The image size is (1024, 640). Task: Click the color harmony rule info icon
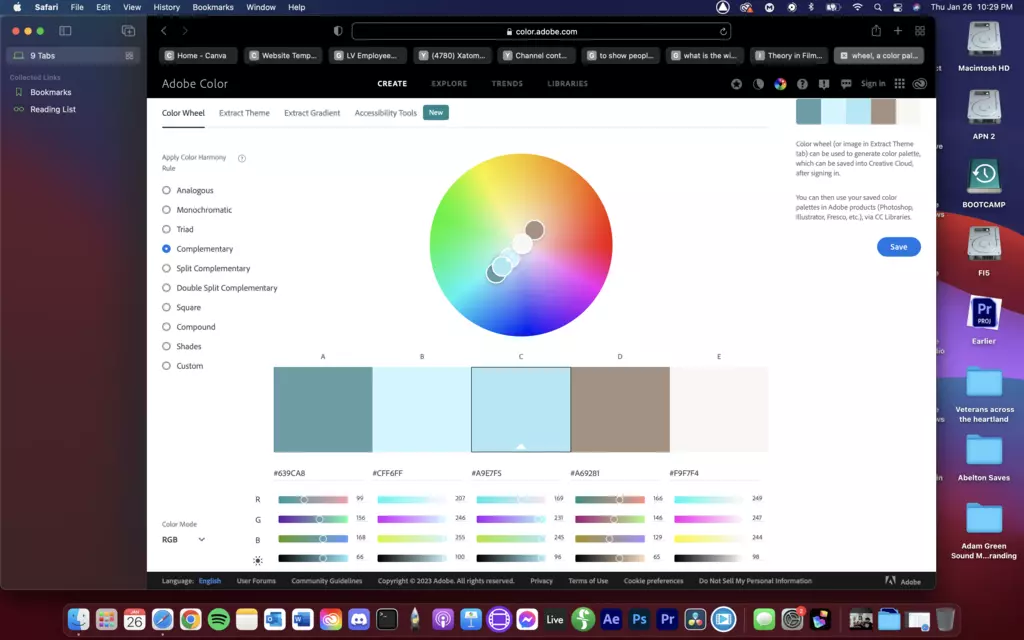coord(242,158)
